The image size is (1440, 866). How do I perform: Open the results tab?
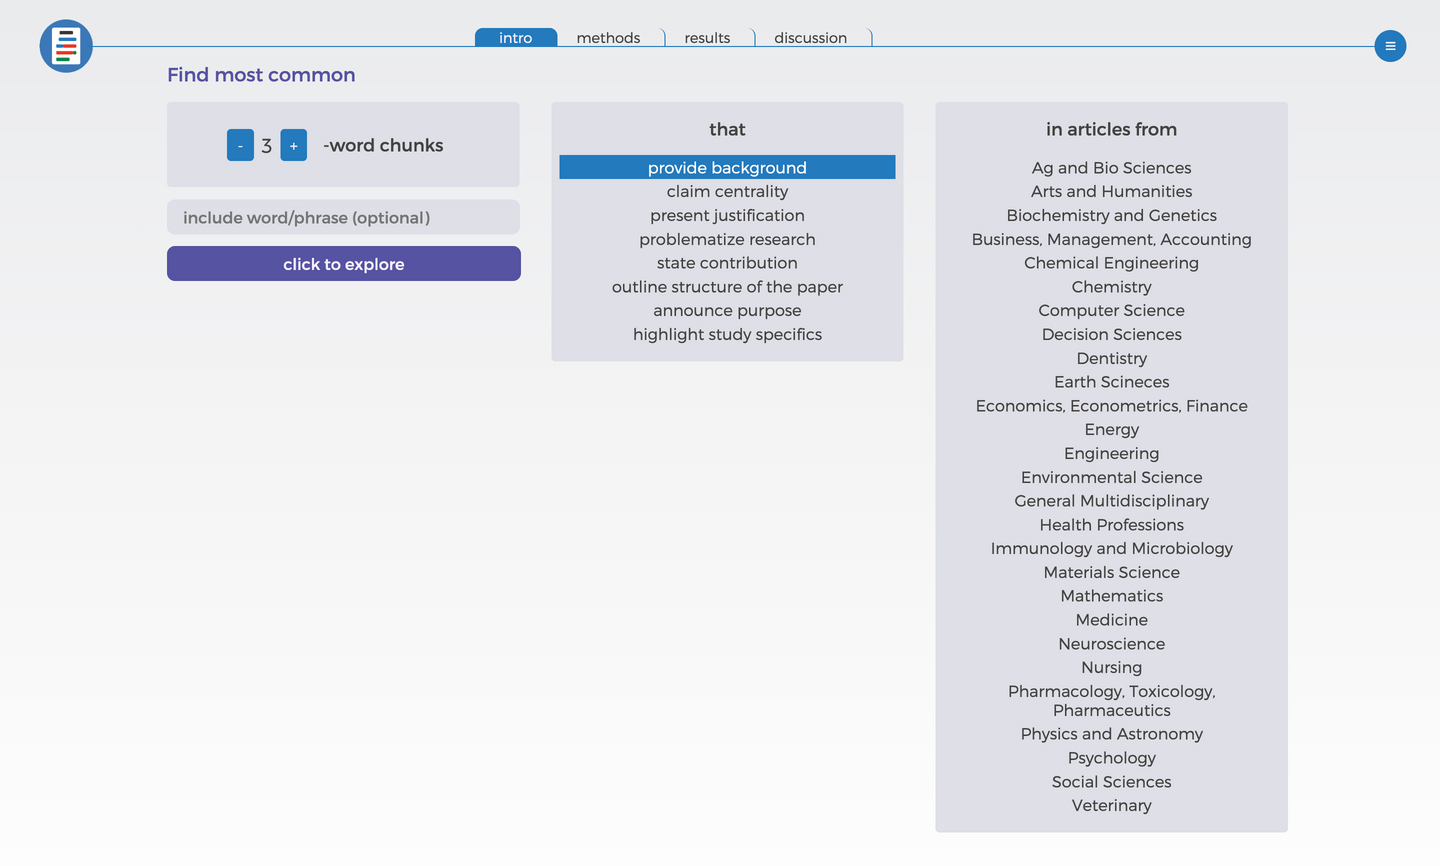[707, 38]
